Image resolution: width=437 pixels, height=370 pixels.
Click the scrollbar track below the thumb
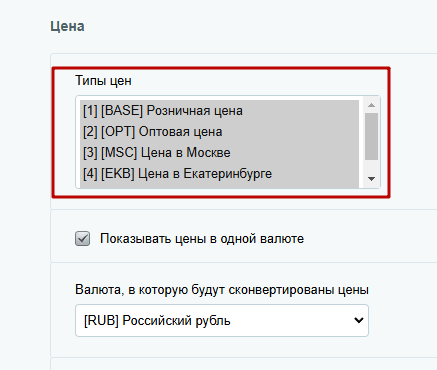371,166
